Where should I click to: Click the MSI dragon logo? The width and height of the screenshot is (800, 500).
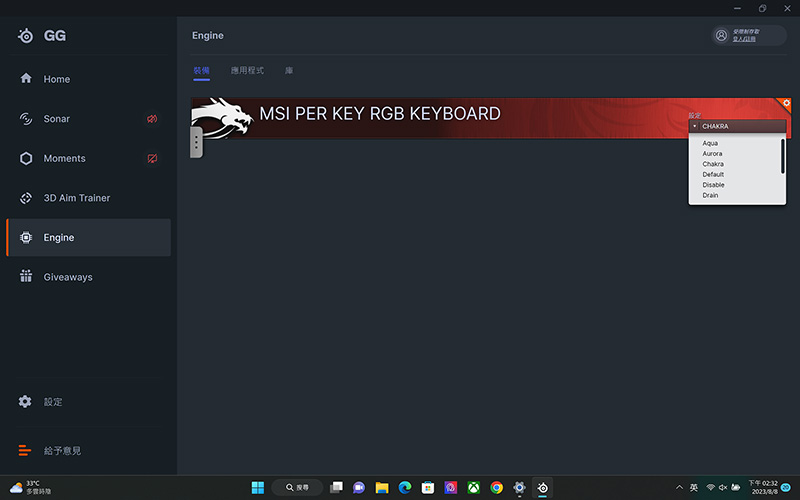click(x=222, y=118)
